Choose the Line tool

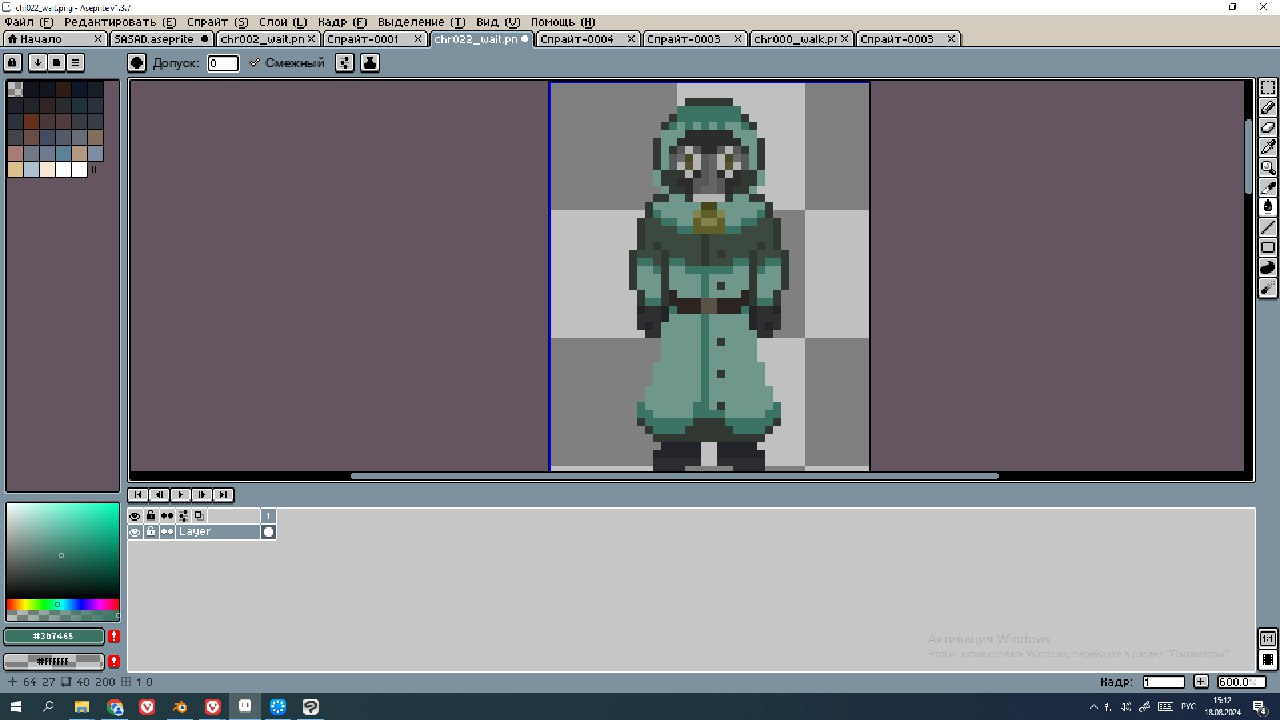click(x=1268, y=228)
